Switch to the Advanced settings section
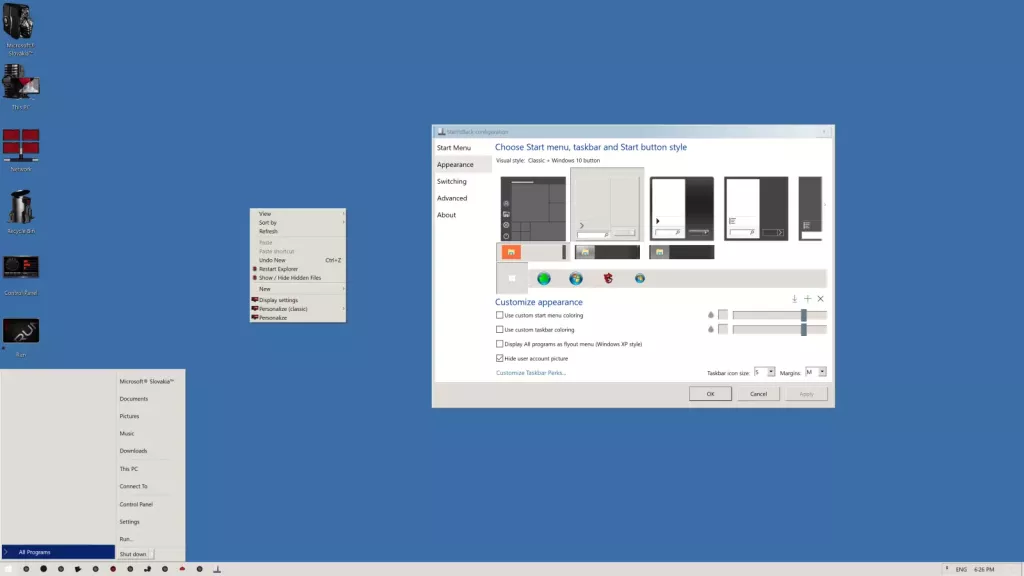The width and height of the screenshot is (1024, 576). click(452, 198)
